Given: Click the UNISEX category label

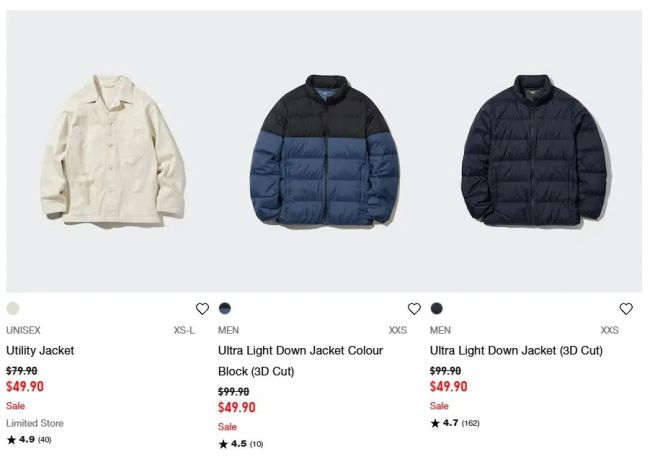Looking at the screenshot, I should pyautogui.click(x=23, y=330).
